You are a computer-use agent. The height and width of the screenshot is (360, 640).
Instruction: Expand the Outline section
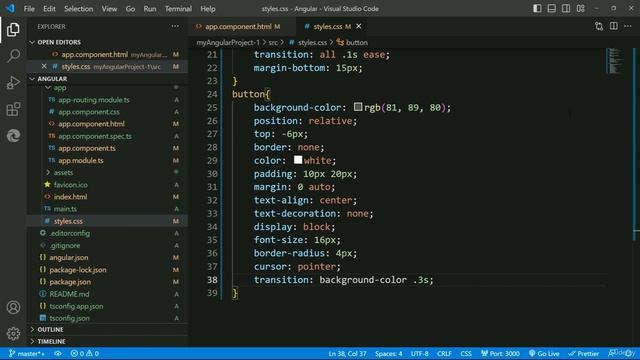click(50, 329)
